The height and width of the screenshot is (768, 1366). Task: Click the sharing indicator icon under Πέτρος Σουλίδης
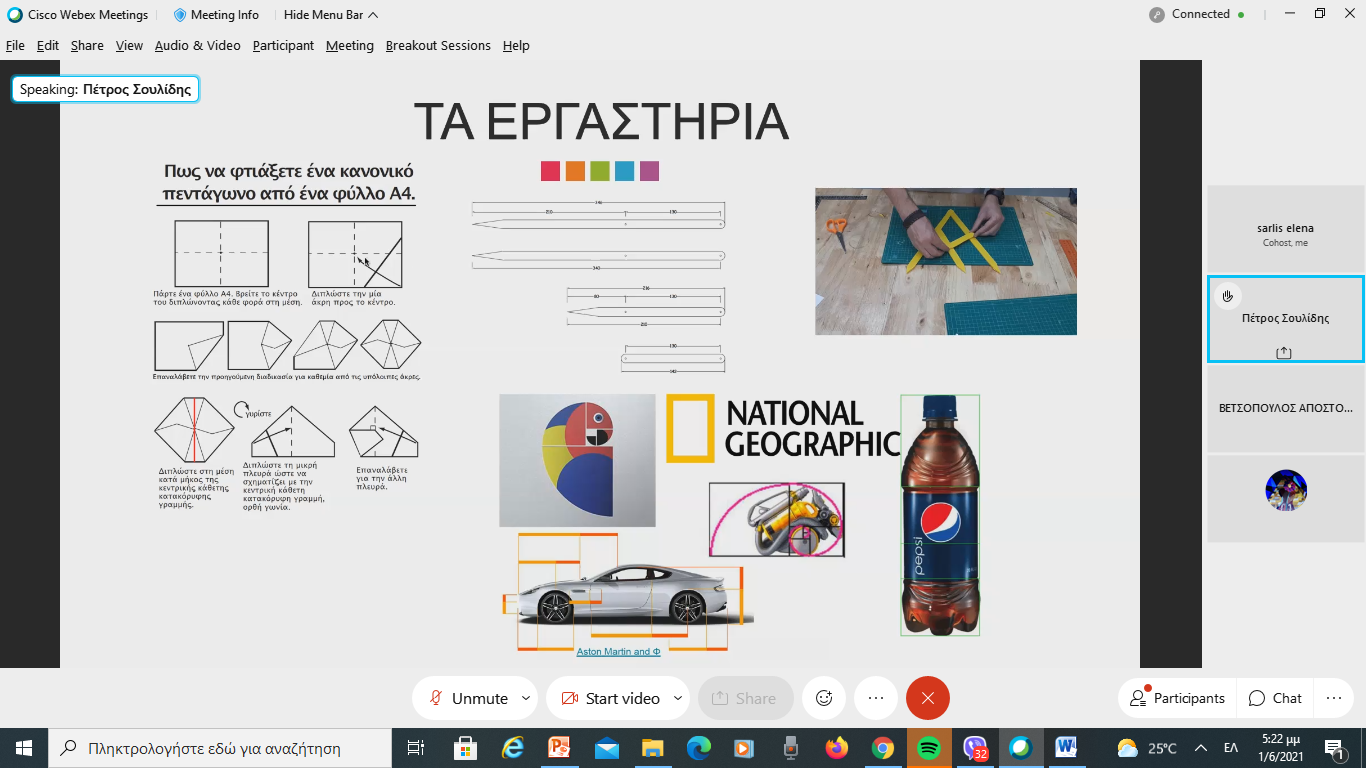pos(1284,352)
